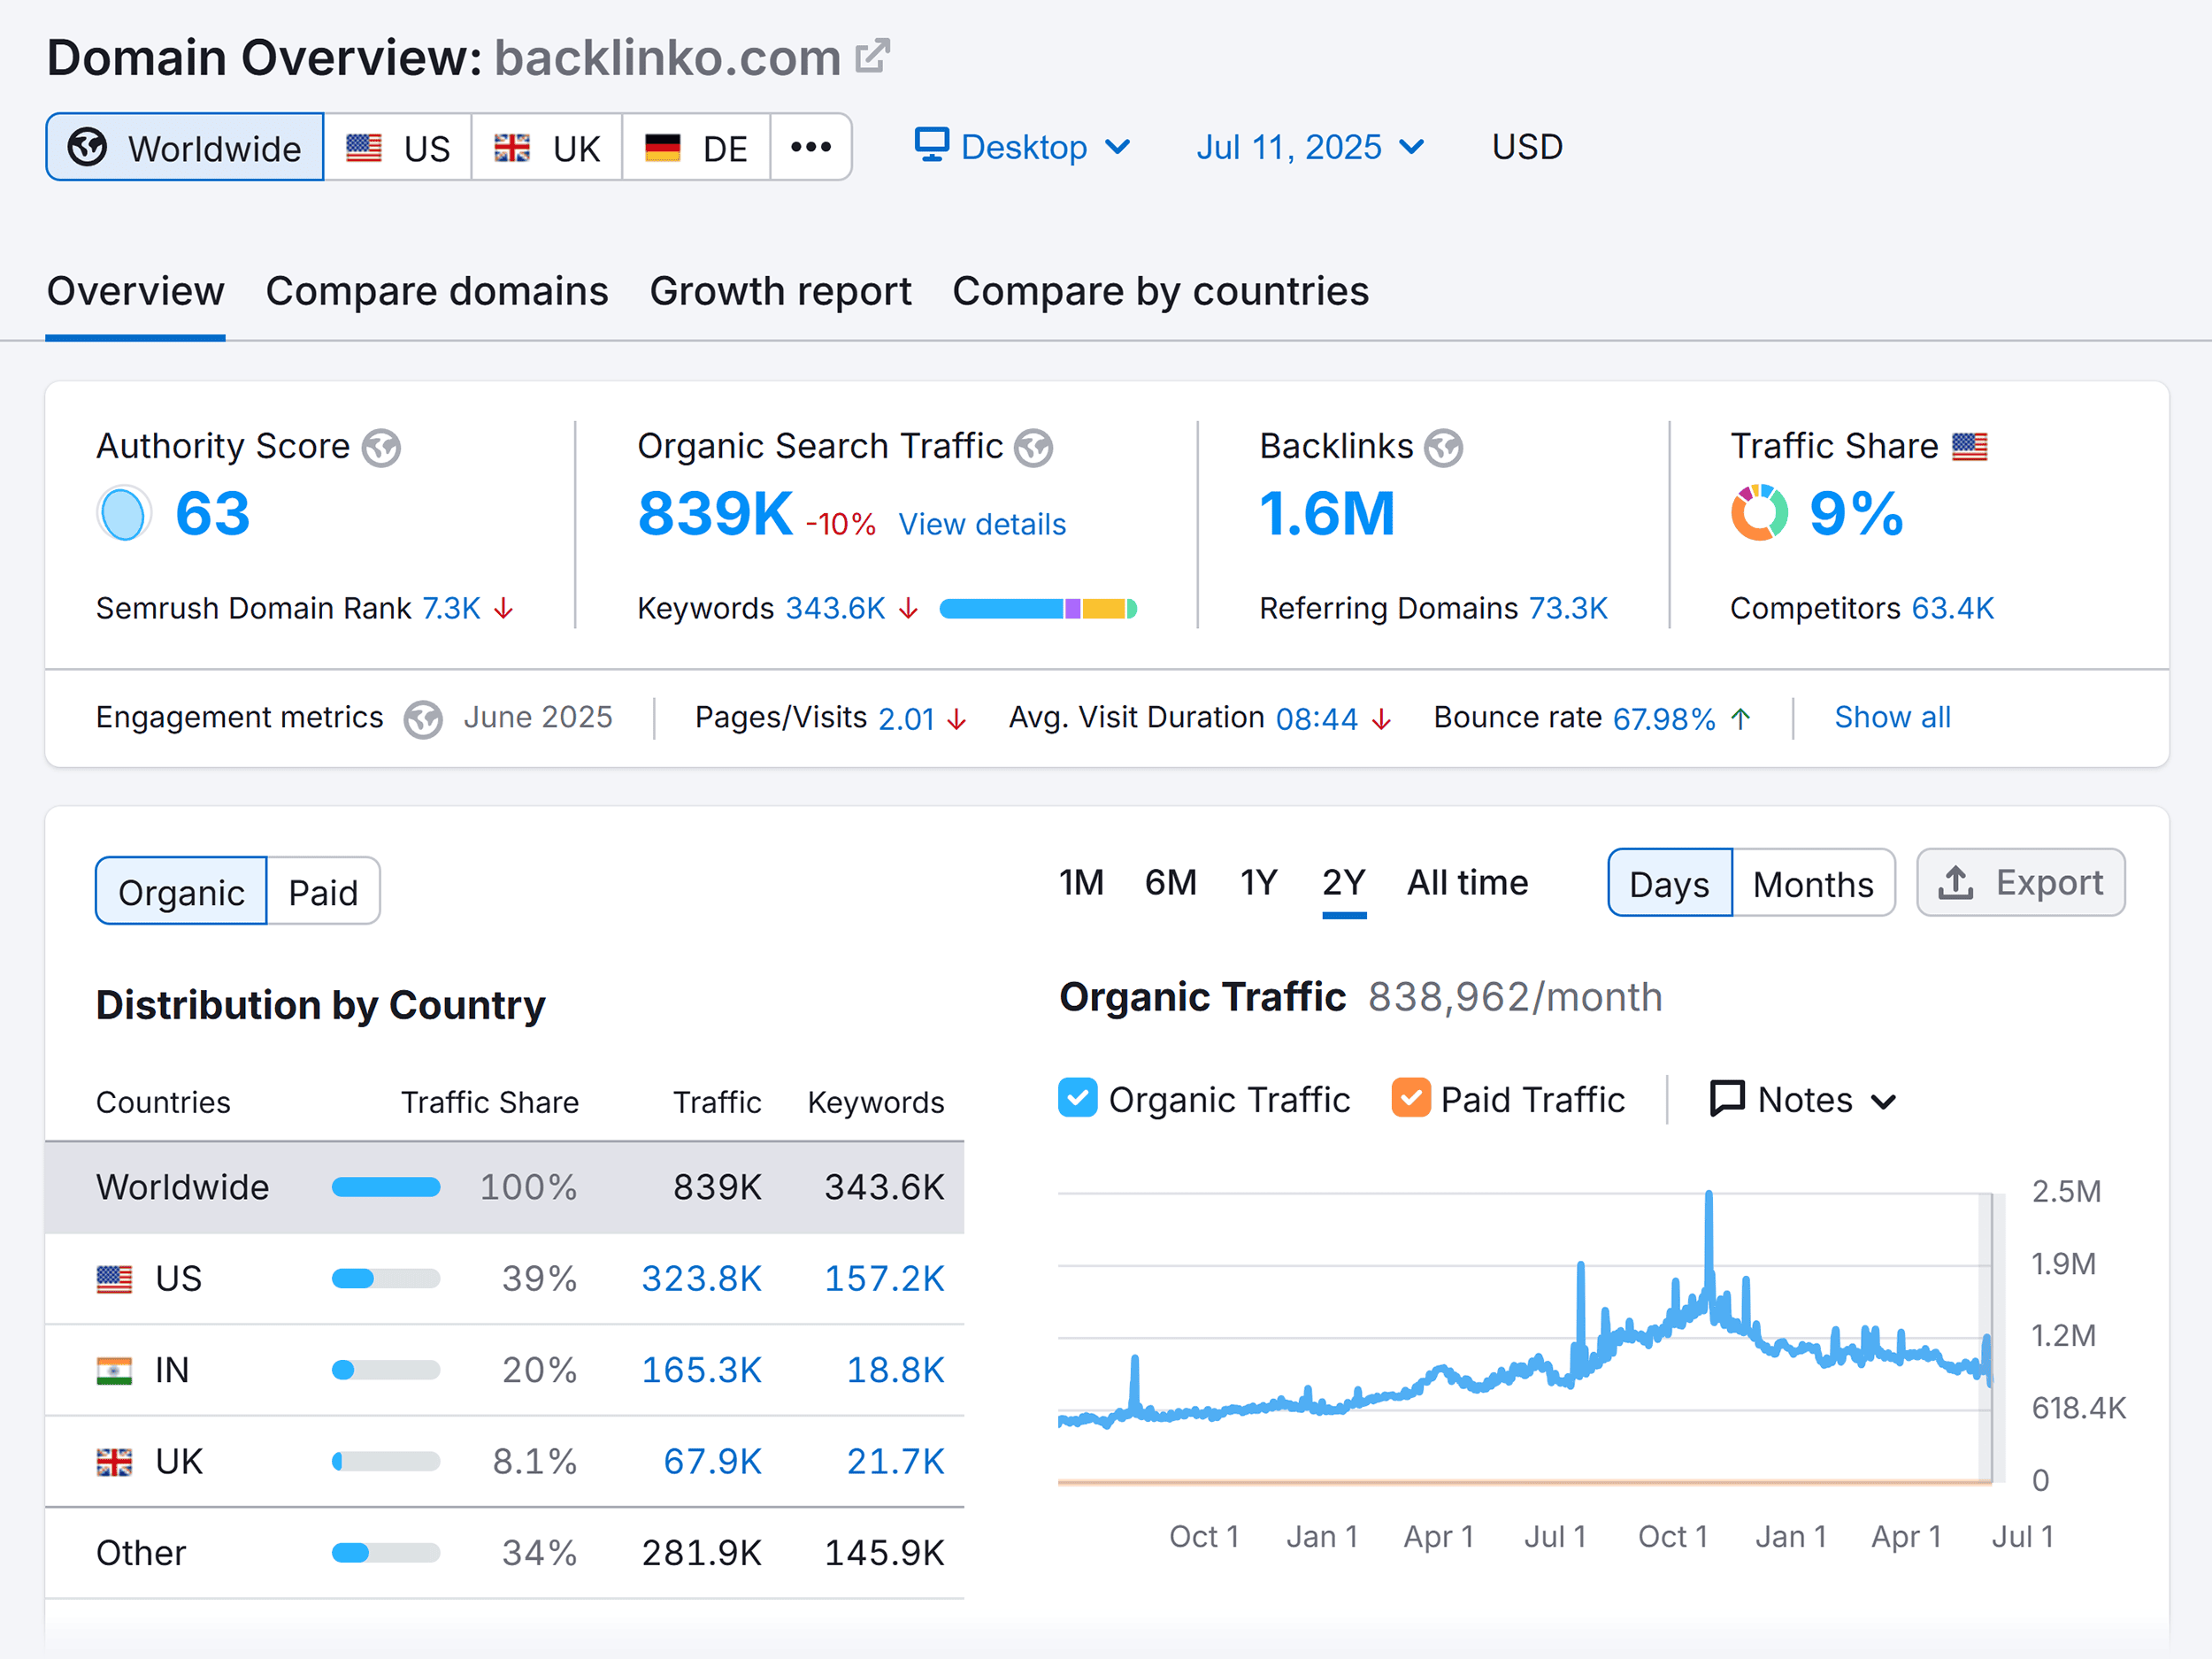Select the Organic toggle button
This screenshot has height=1659, width=2212.
(x=182, y=891)
